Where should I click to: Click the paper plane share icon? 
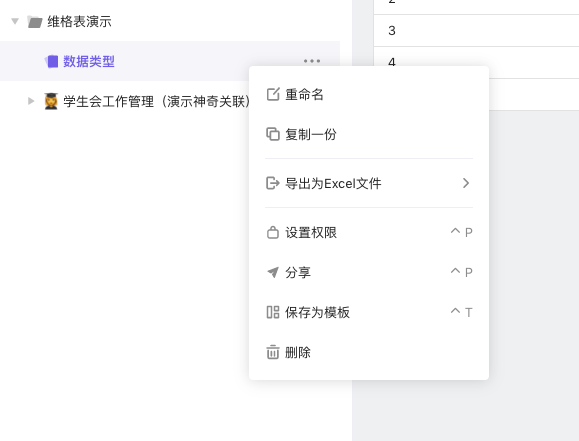click(273, 272)
